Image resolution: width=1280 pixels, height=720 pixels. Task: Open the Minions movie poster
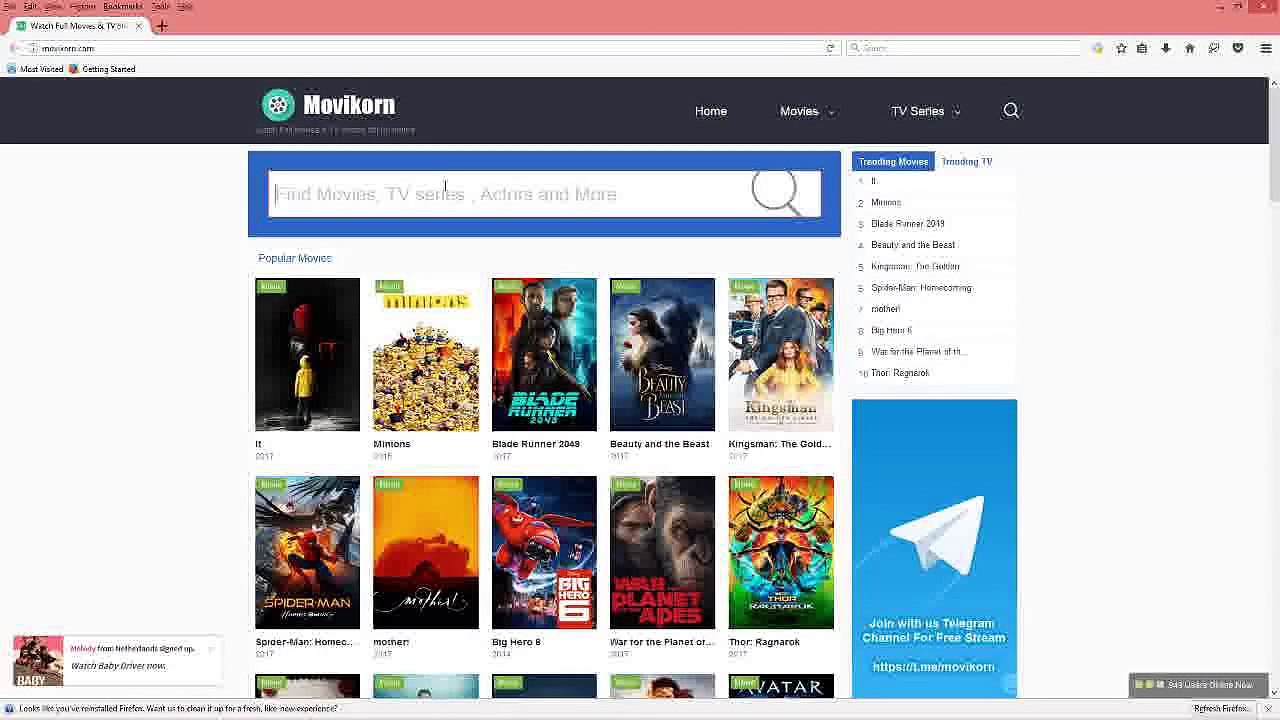426,354
